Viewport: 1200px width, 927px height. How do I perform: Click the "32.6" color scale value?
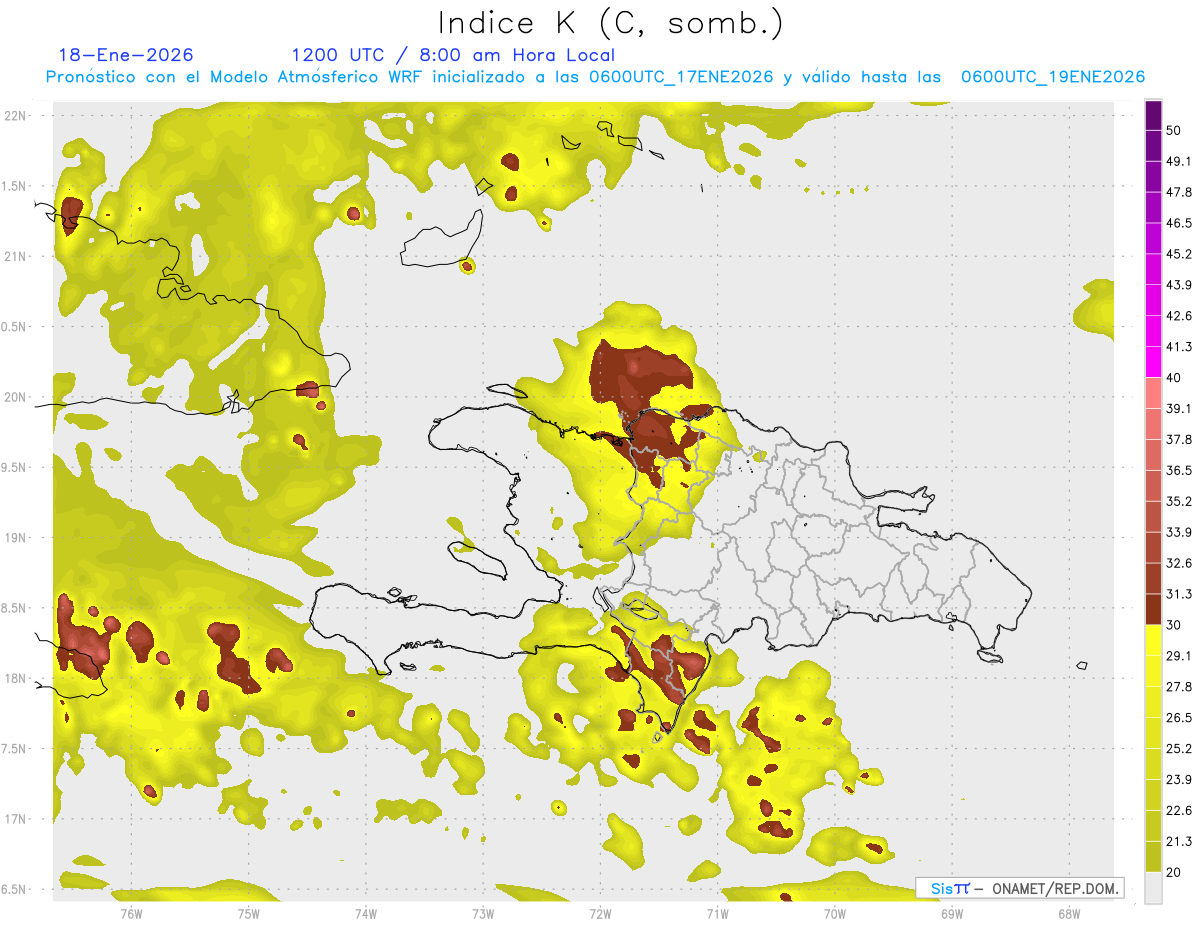point(1179,563)
